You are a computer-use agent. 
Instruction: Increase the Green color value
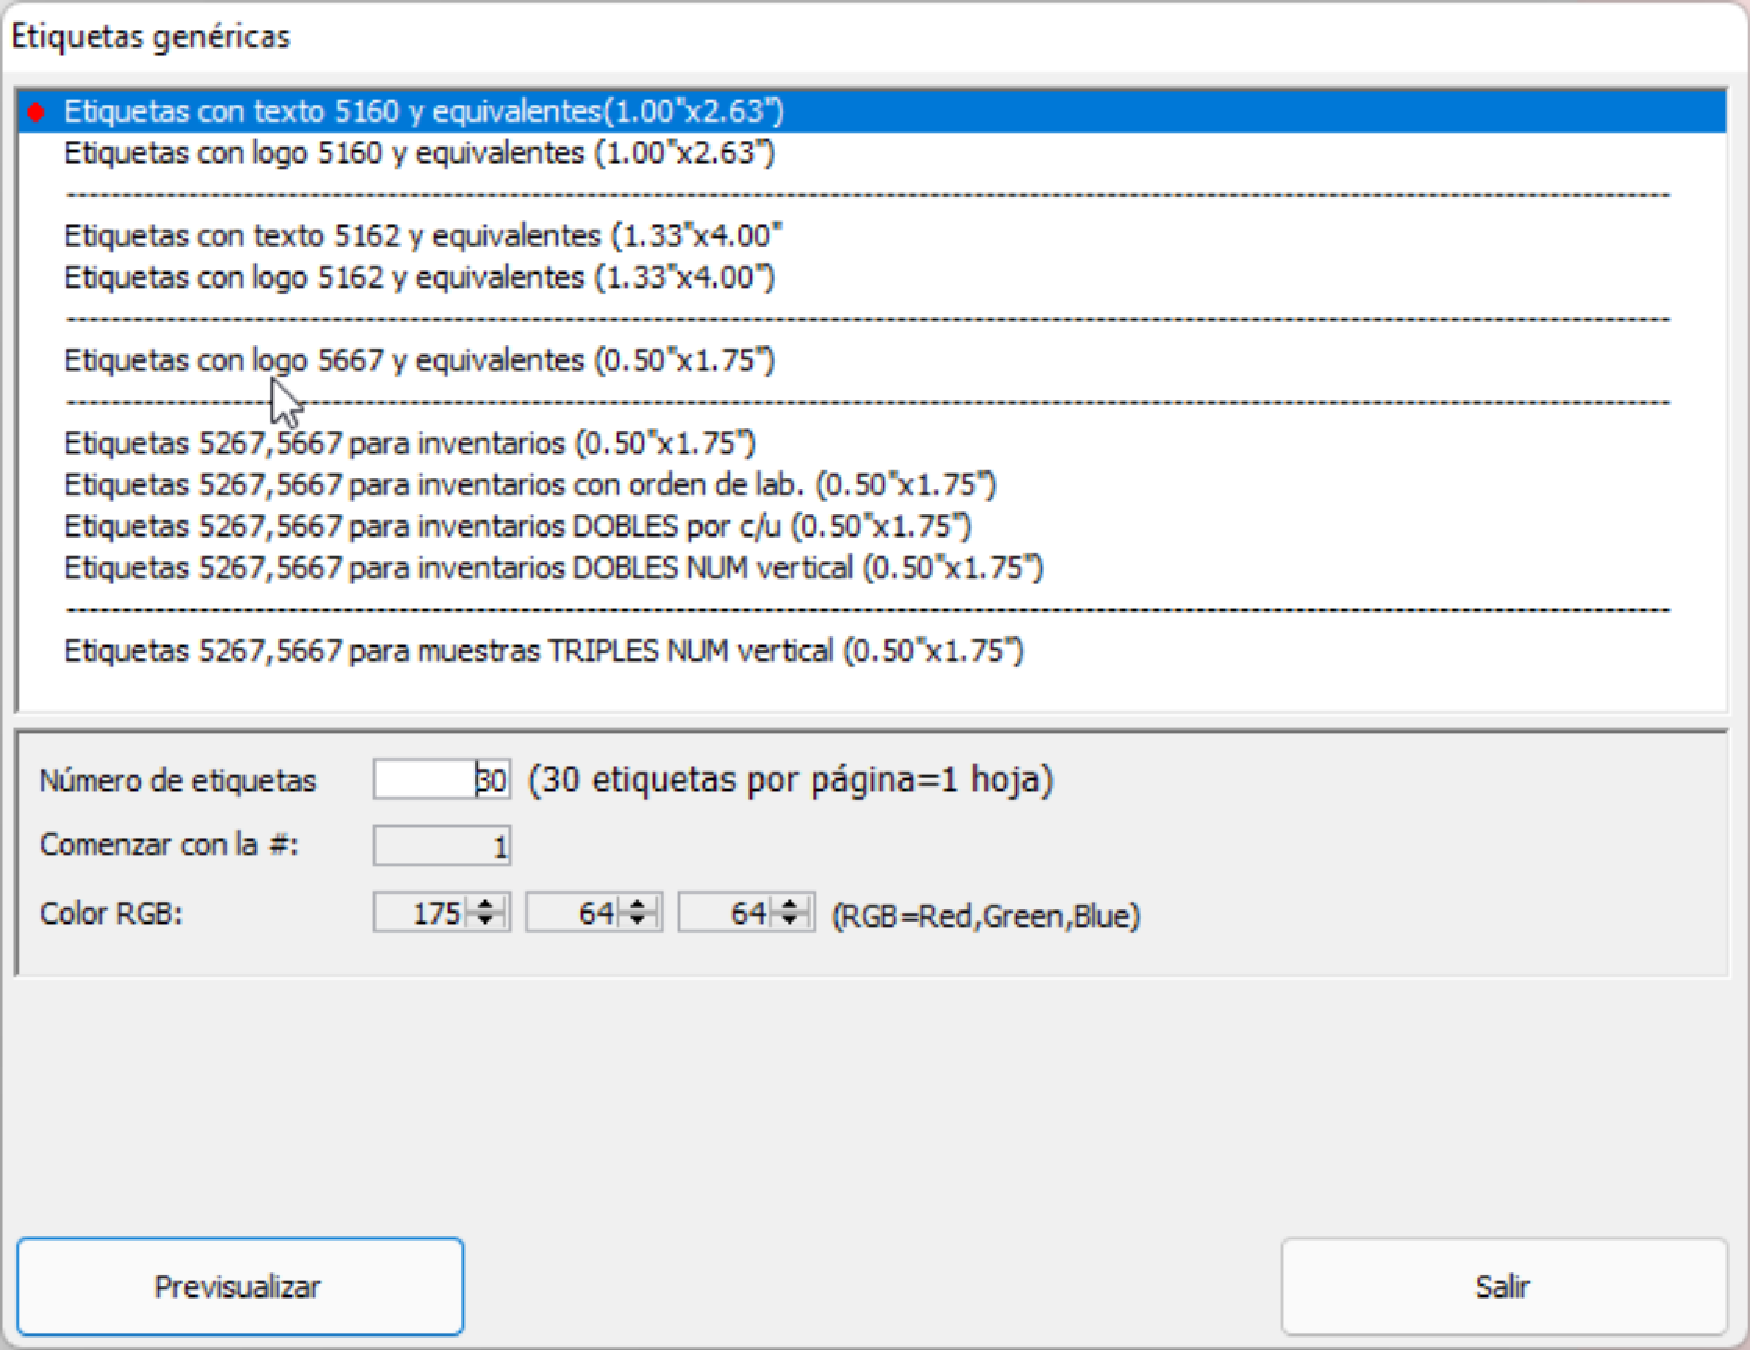[x=638, y=904]
